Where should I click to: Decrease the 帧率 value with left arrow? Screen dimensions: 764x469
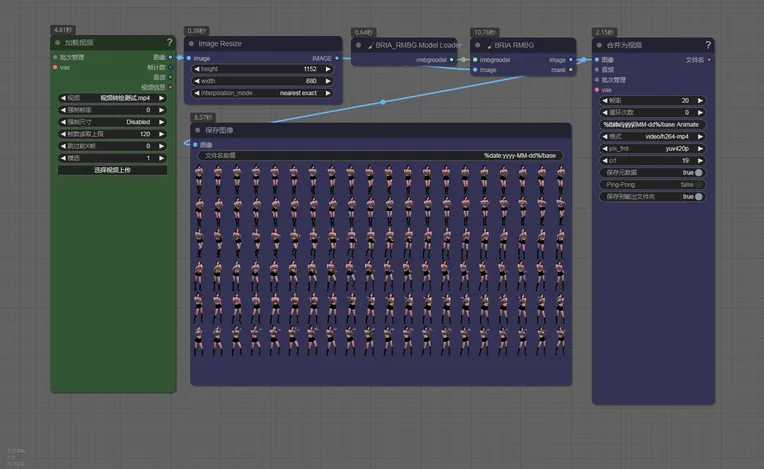[603, 100]
